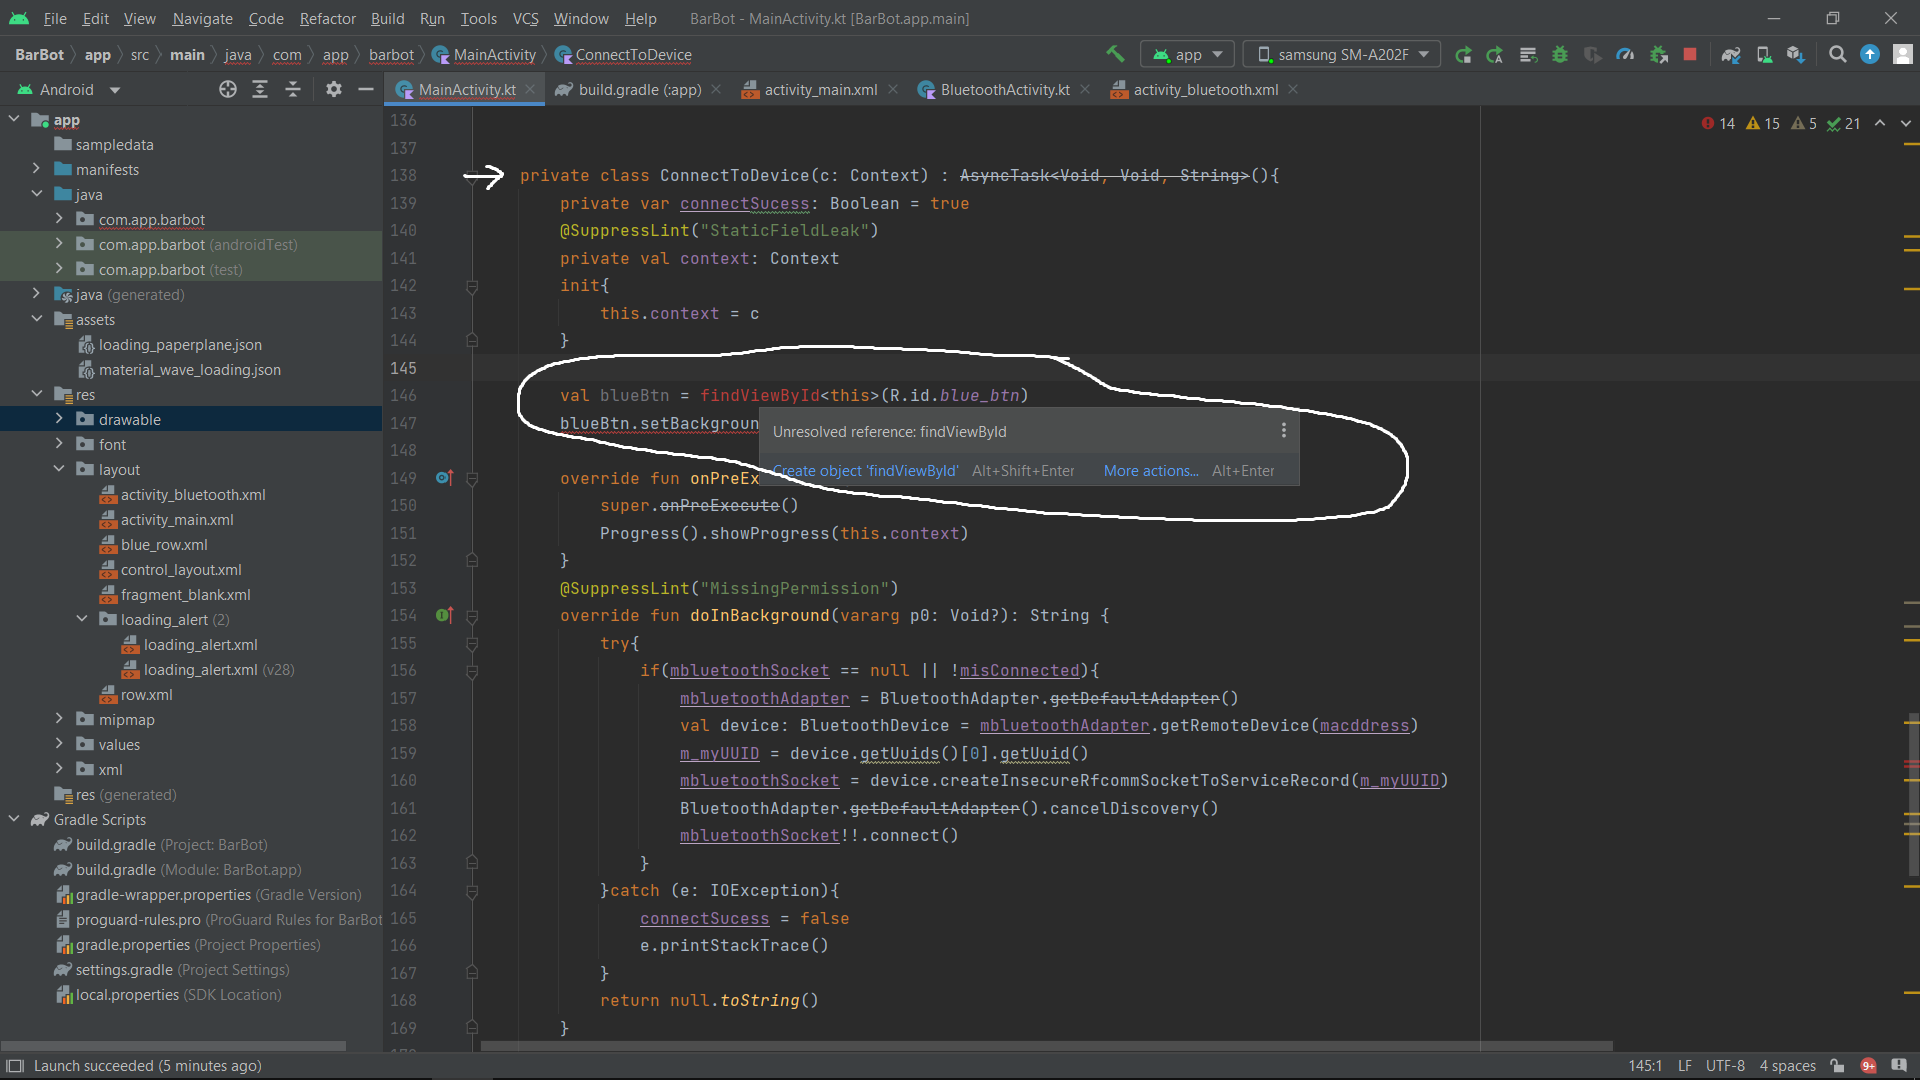Open Search Everywhere magnifier

(1838, 55)
